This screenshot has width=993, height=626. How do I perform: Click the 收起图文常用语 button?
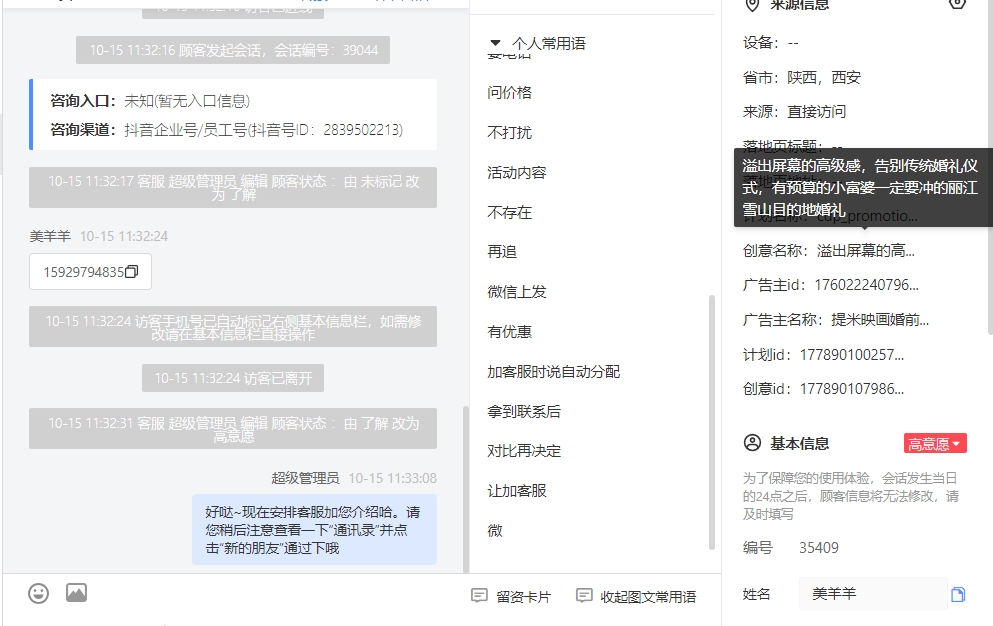[x=636, y=596]
